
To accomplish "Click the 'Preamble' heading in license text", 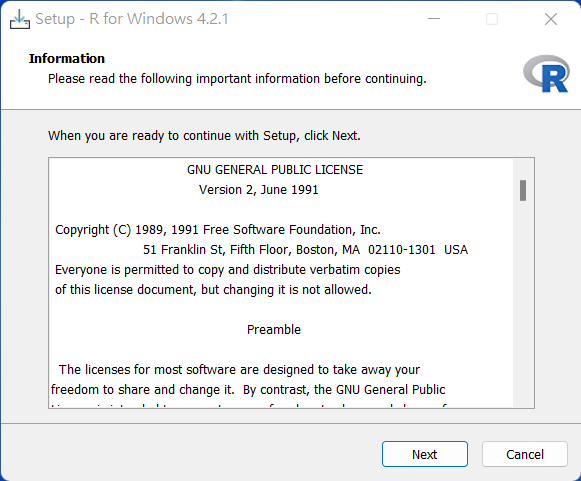I will (274, 330).
